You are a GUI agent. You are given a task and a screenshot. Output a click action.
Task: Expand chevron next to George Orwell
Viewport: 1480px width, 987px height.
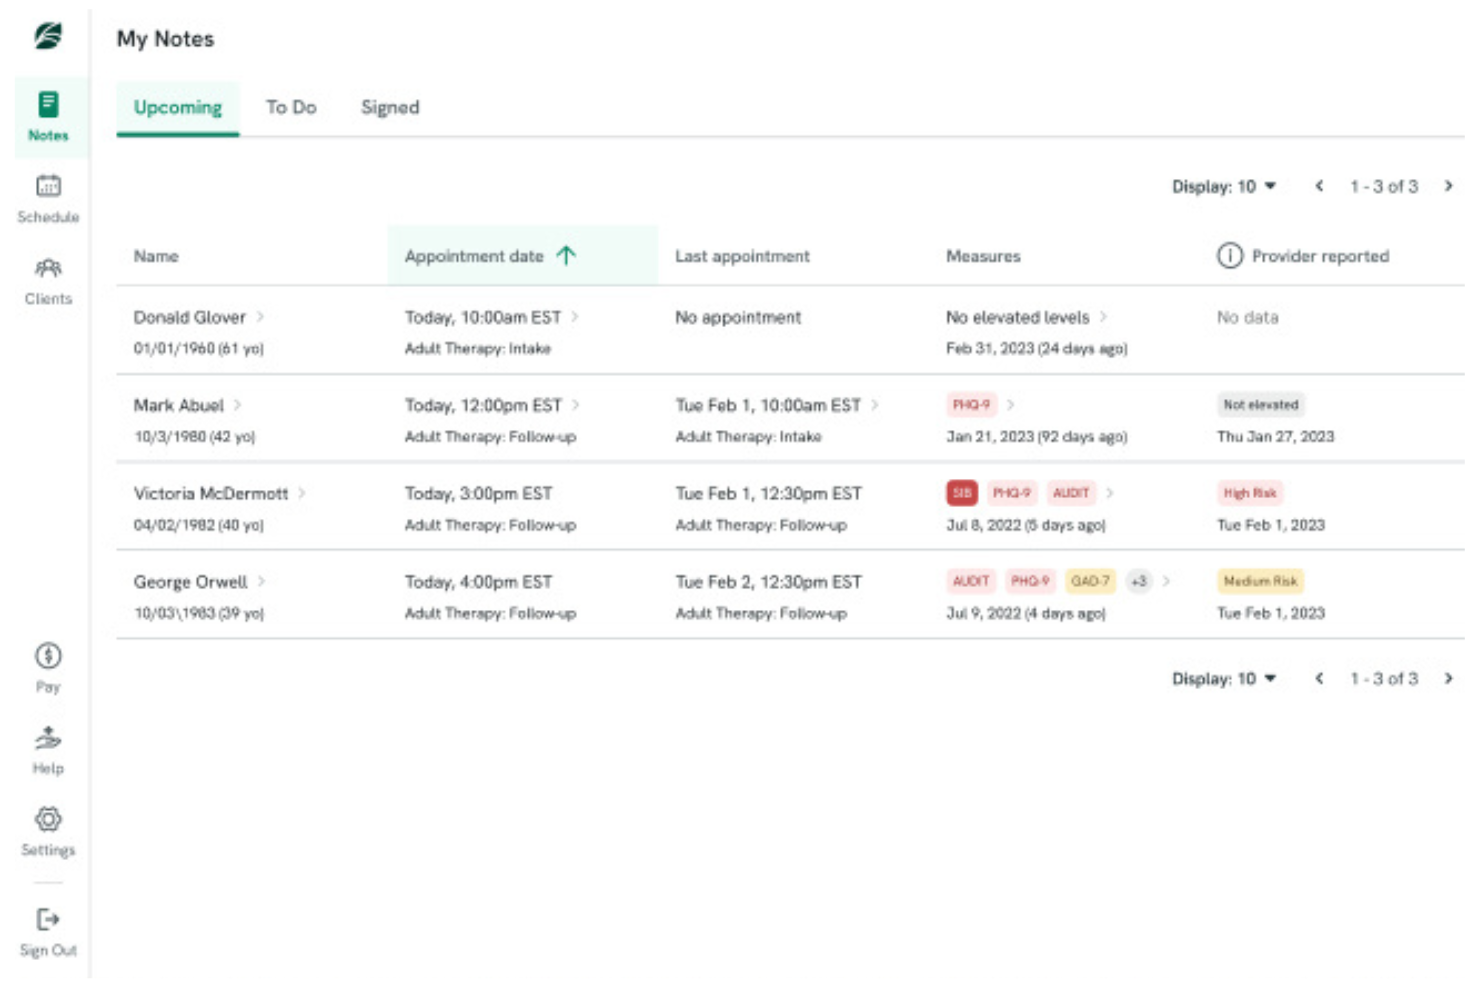[262, 581]
